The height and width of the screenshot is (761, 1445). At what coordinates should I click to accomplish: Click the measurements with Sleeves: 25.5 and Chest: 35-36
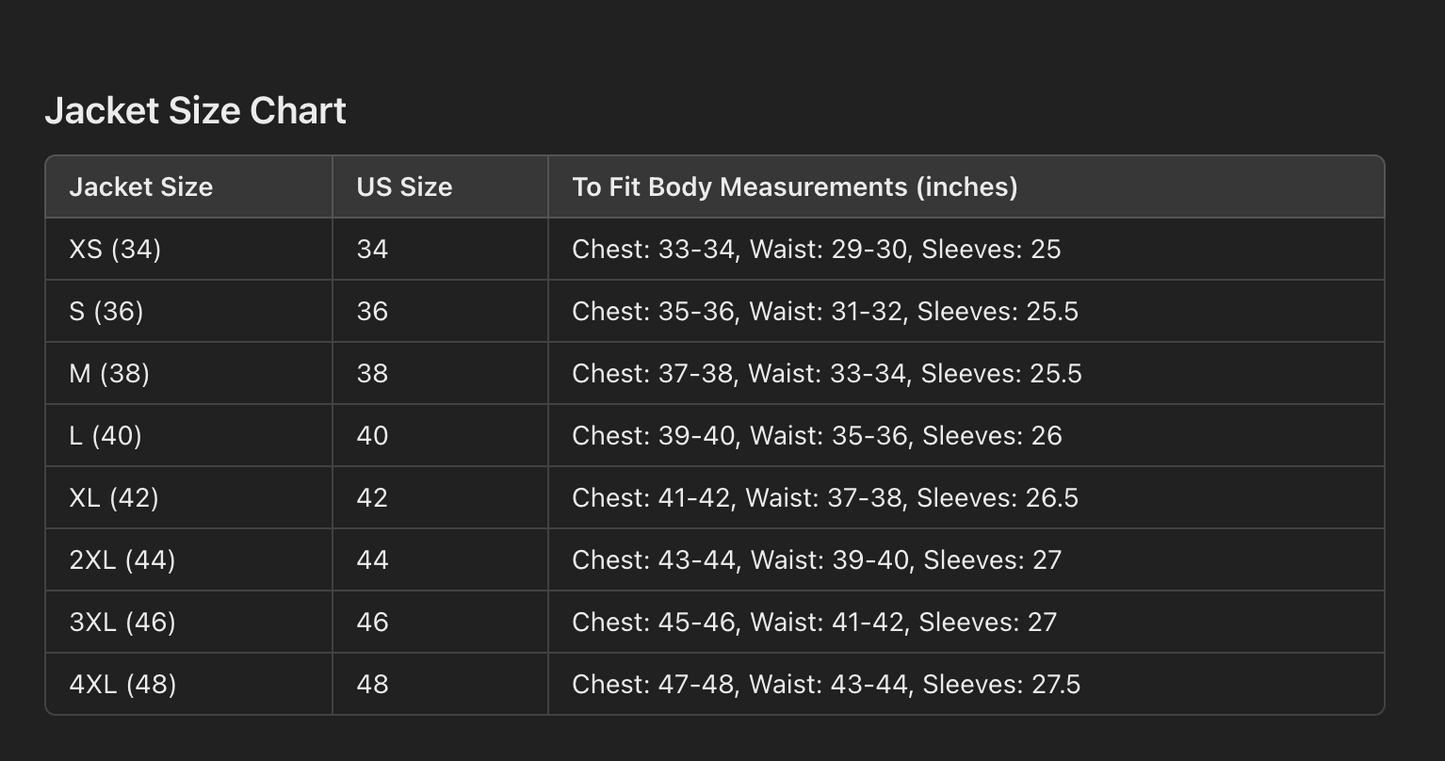click(x=825, y=311)
